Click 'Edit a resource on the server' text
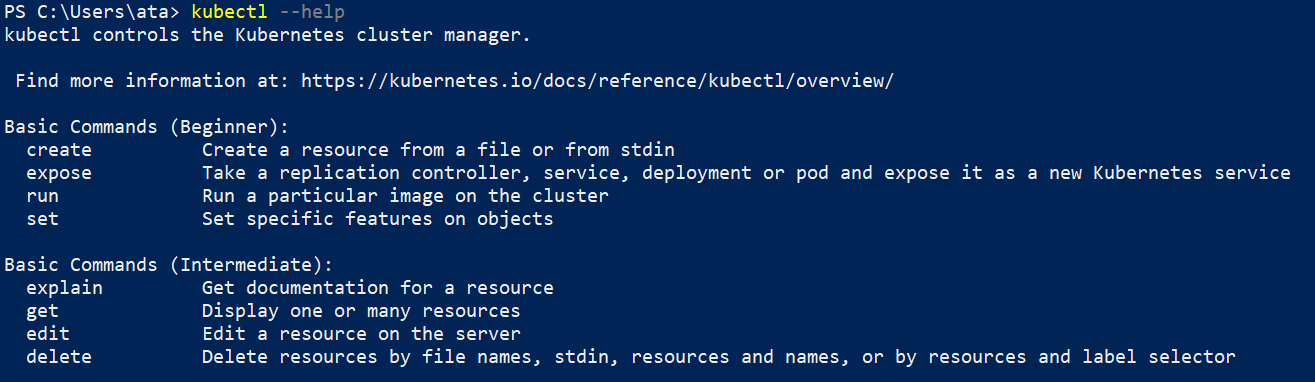Image resolution: width=1315 pixels, height=382 pixels. 361,334
